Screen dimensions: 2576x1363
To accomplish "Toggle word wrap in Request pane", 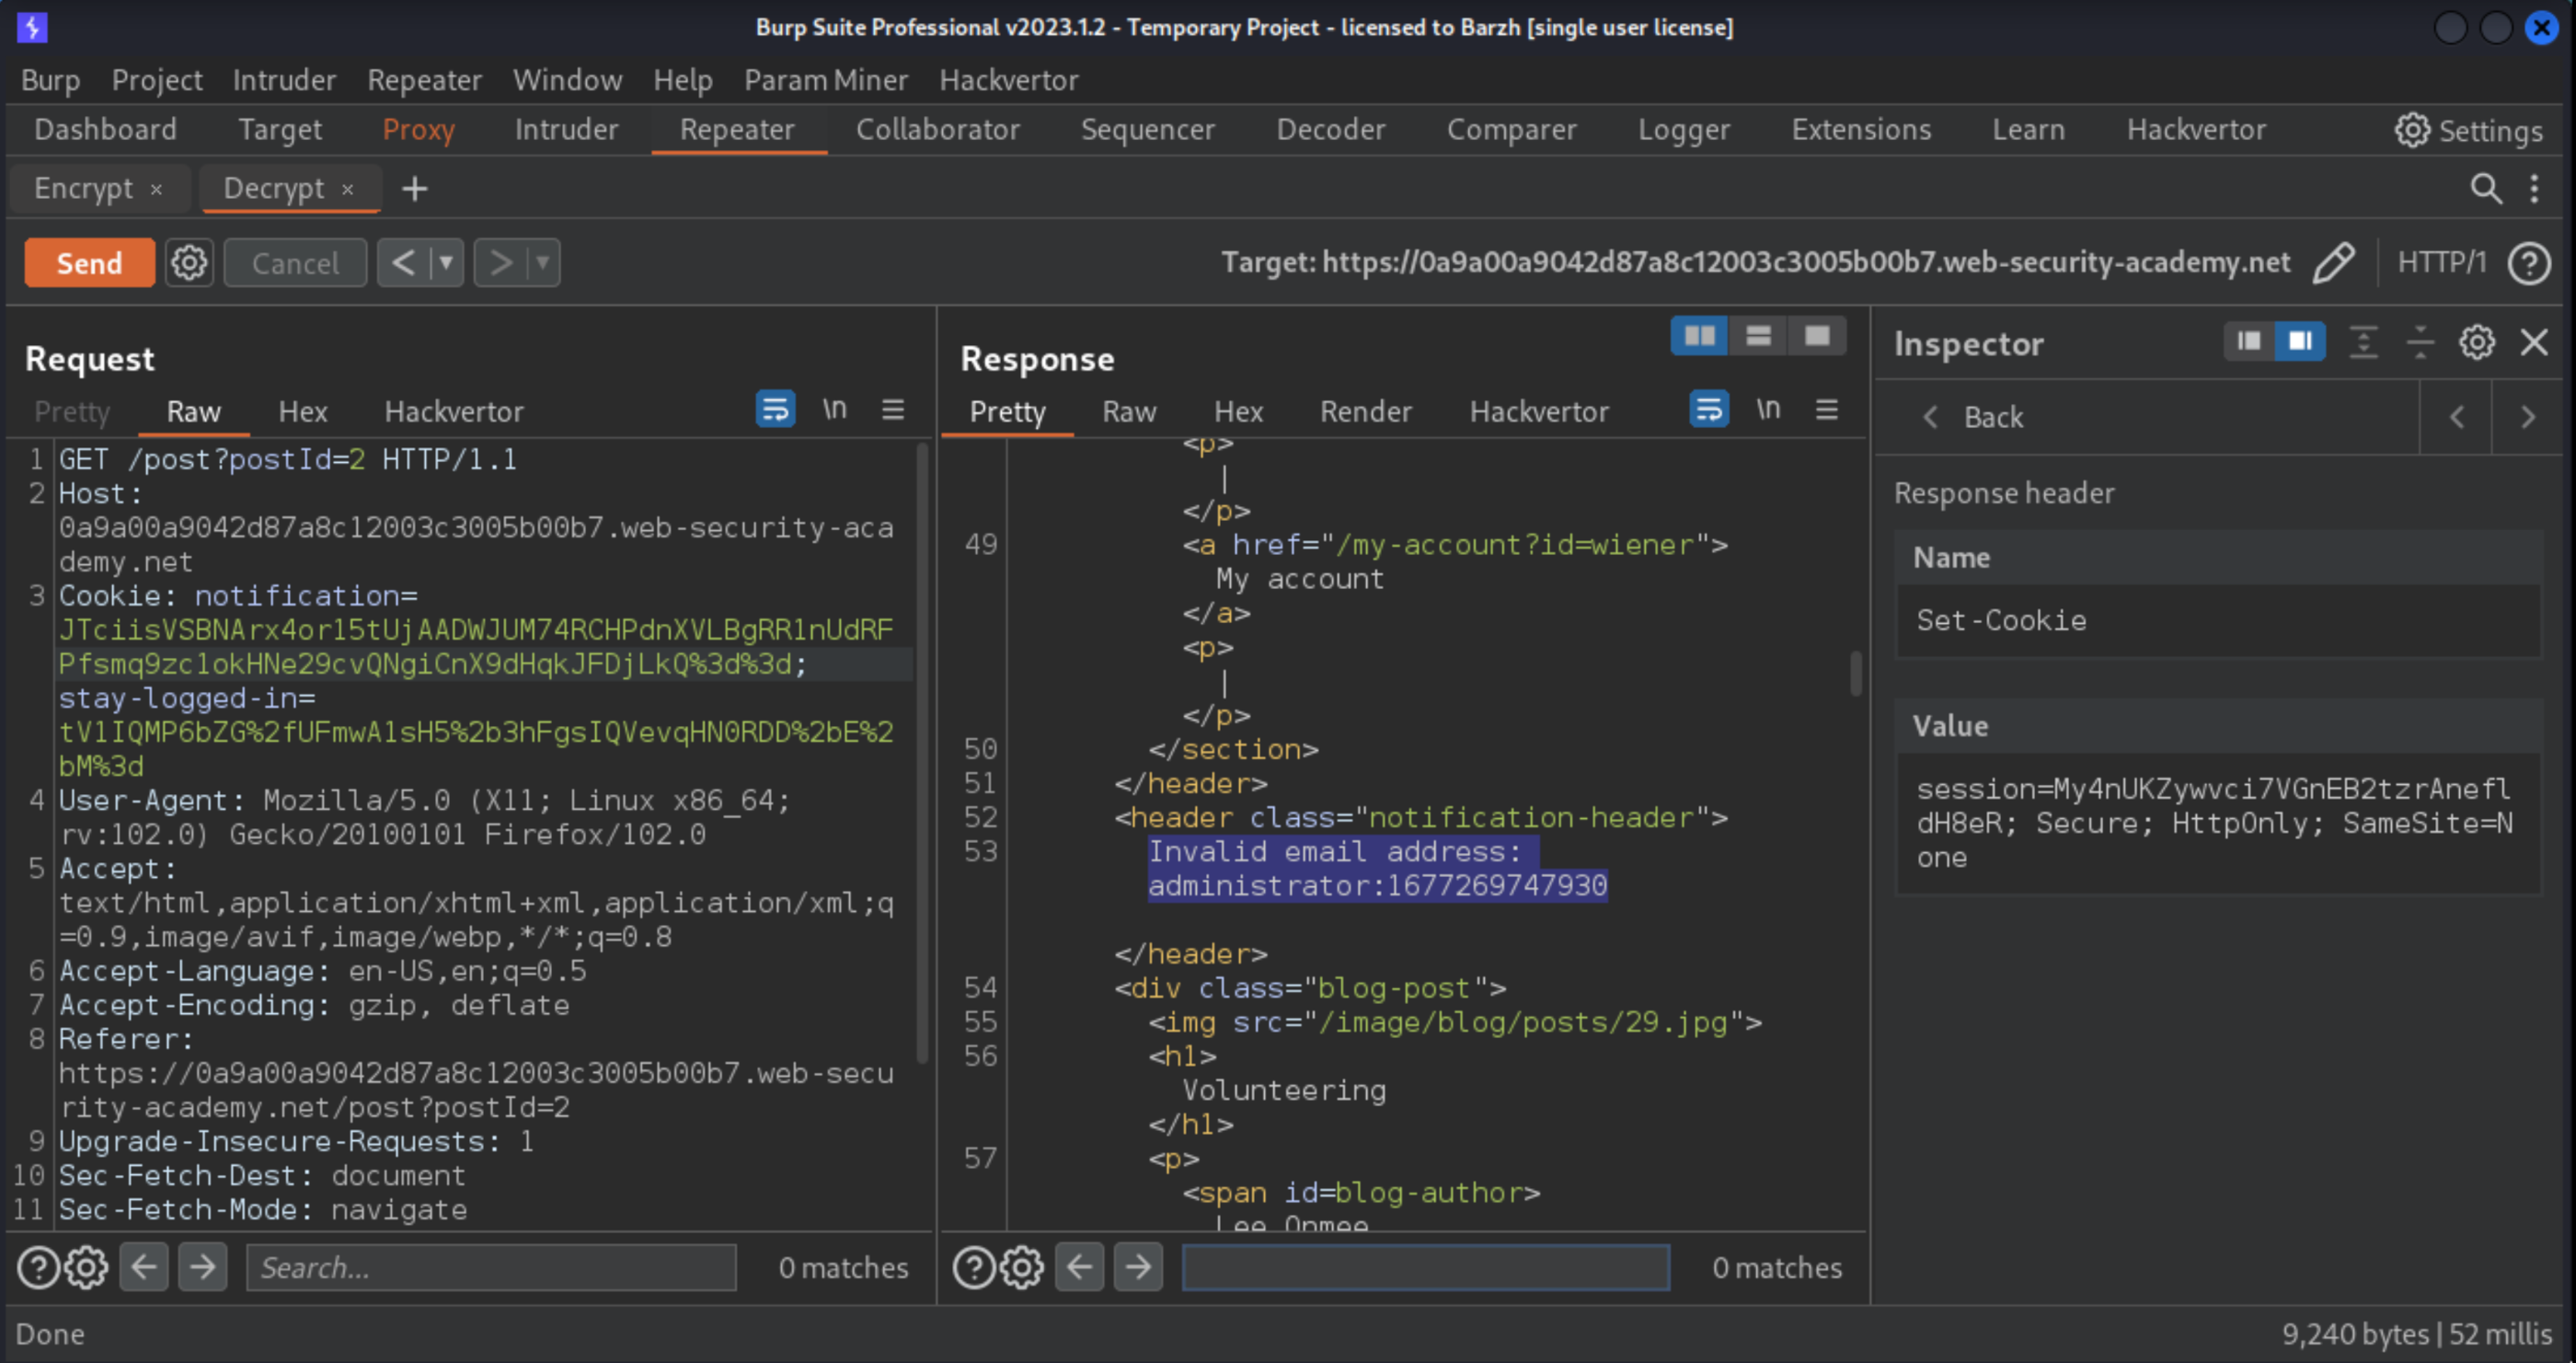I will 775,409.
